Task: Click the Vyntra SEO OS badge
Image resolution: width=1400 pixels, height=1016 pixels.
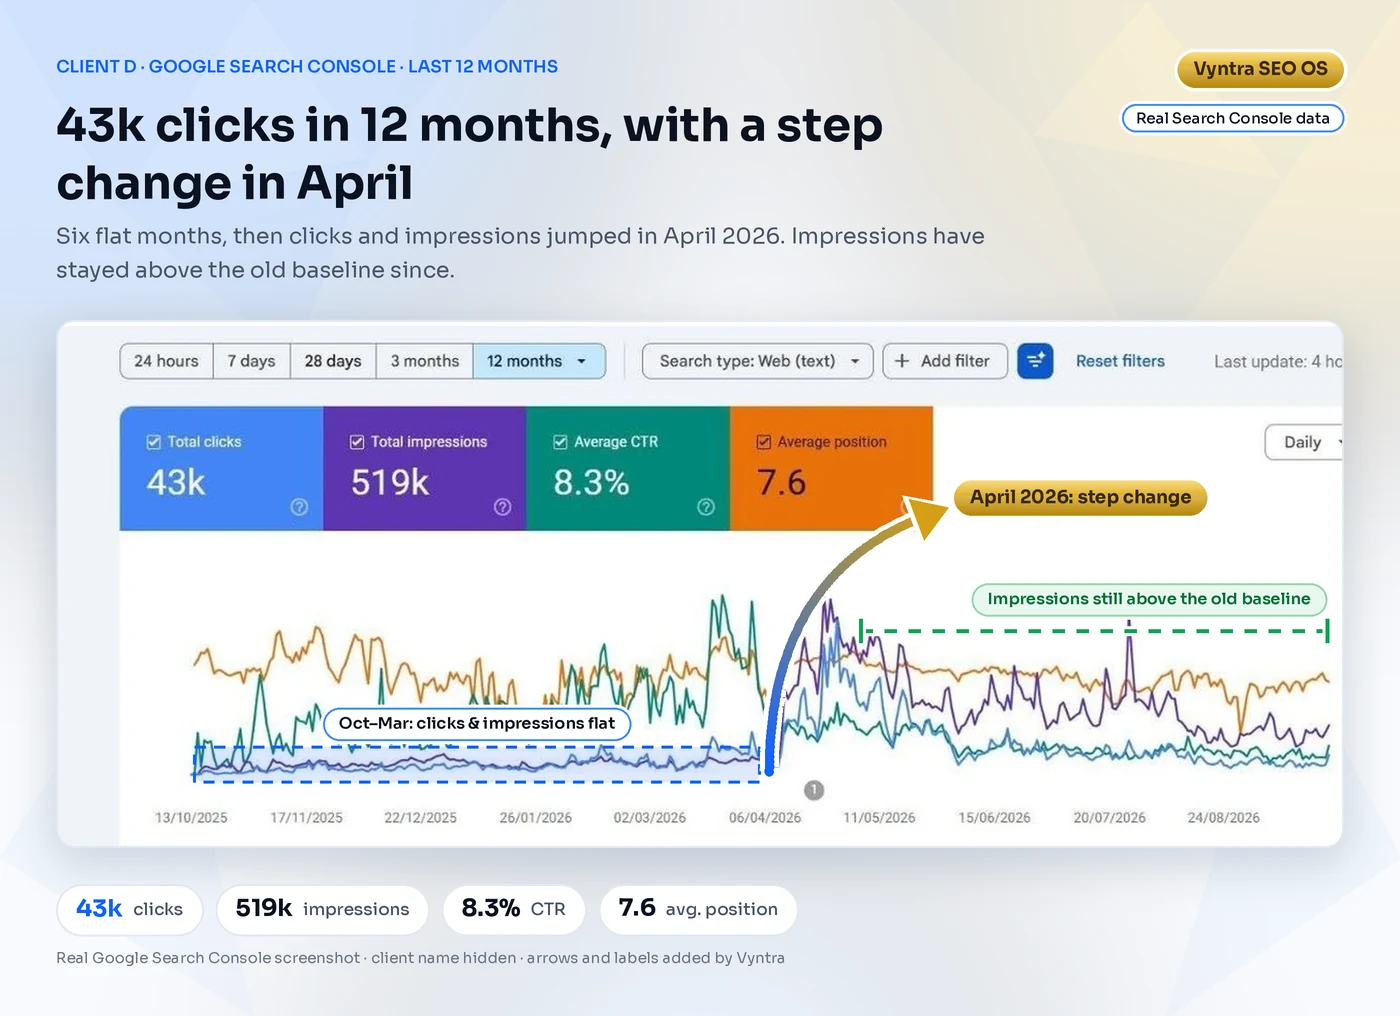Action: coord(1260,69)
